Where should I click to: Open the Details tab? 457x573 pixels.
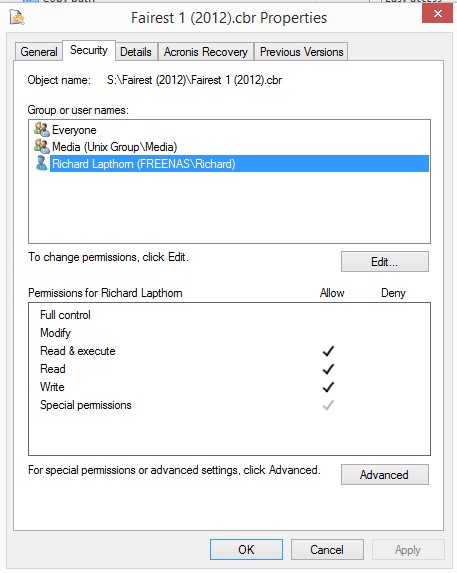tap(136, 52)
